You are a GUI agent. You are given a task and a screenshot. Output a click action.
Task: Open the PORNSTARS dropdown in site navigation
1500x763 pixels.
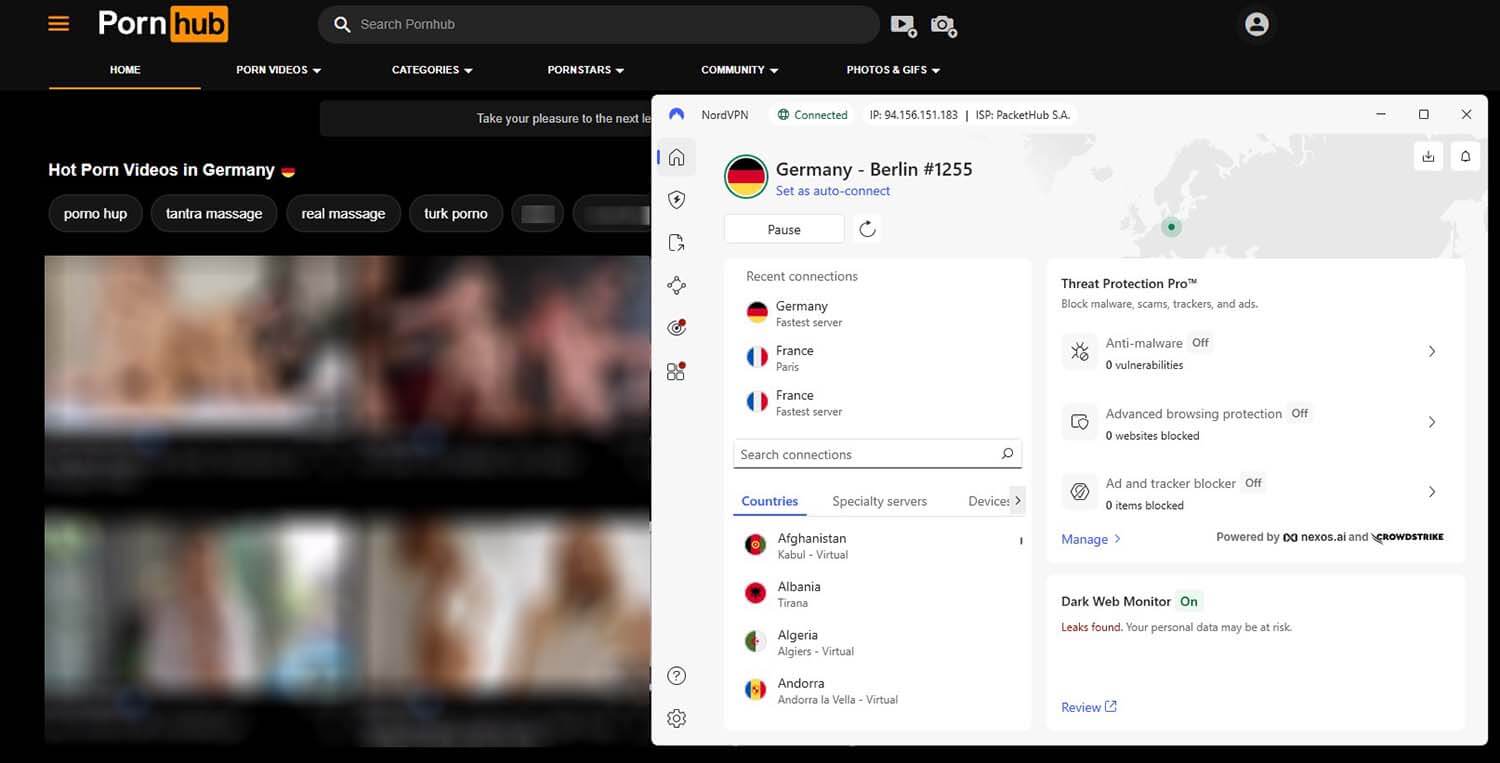point(586,70)
